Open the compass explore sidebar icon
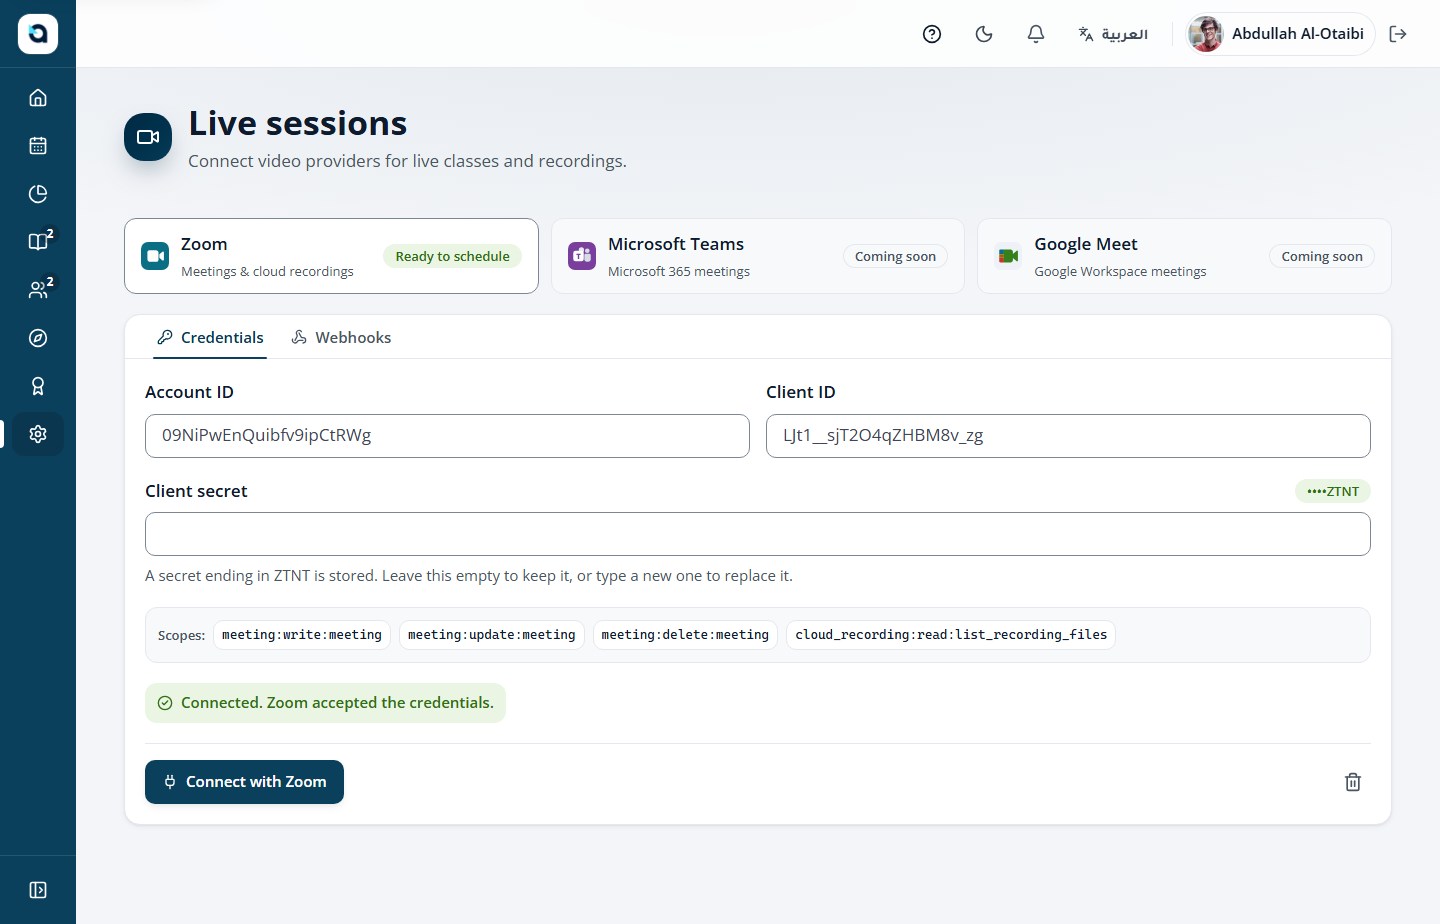Screen dimensions: 1440x924 [x=38, y=338]
